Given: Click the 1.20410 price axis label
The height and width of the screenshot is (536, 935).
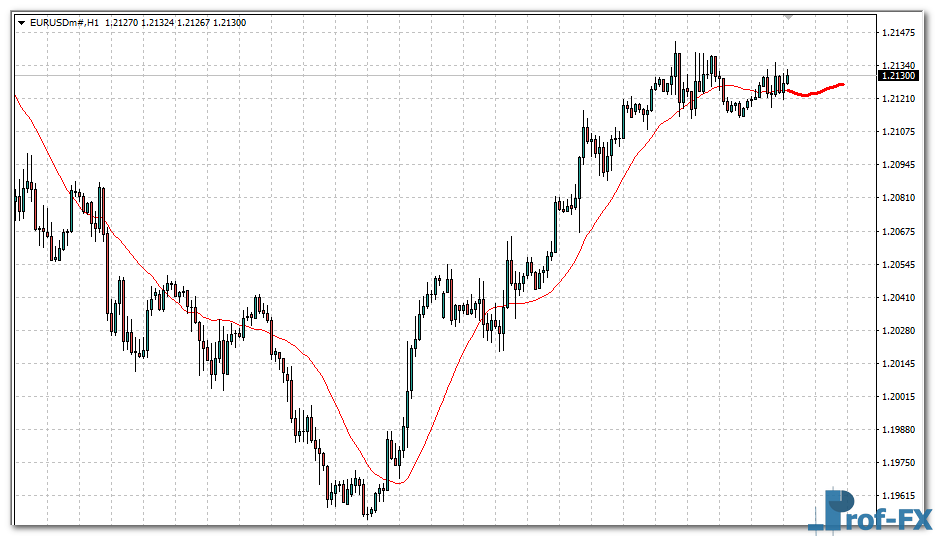Looking at the screenshot, I should (898, 298).
